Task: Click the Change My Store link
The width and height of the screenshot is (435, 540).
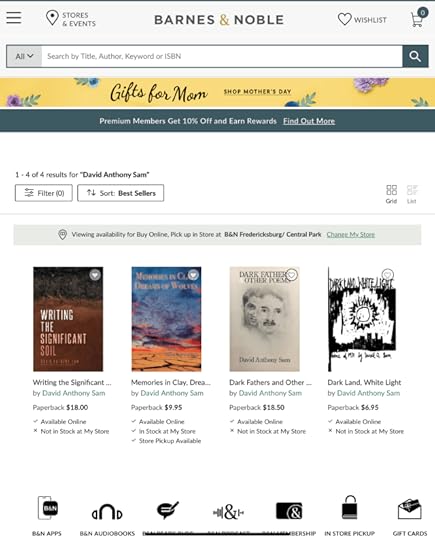Action: pos(351,235)
